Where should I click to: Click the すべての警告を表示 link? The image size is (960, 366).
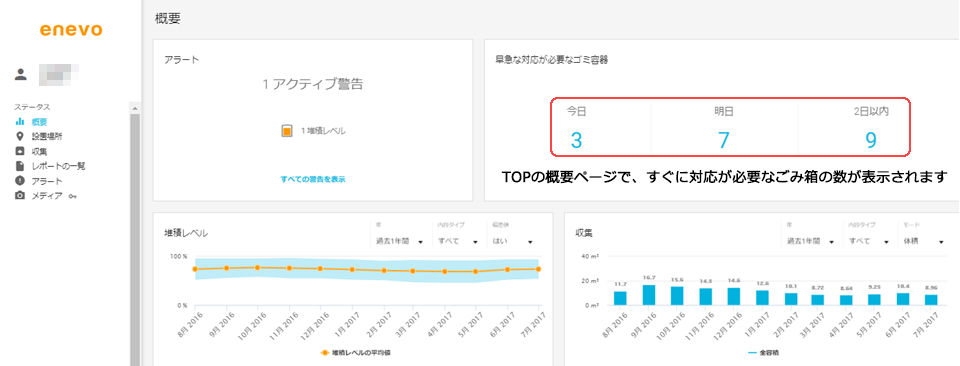point(313,179)
